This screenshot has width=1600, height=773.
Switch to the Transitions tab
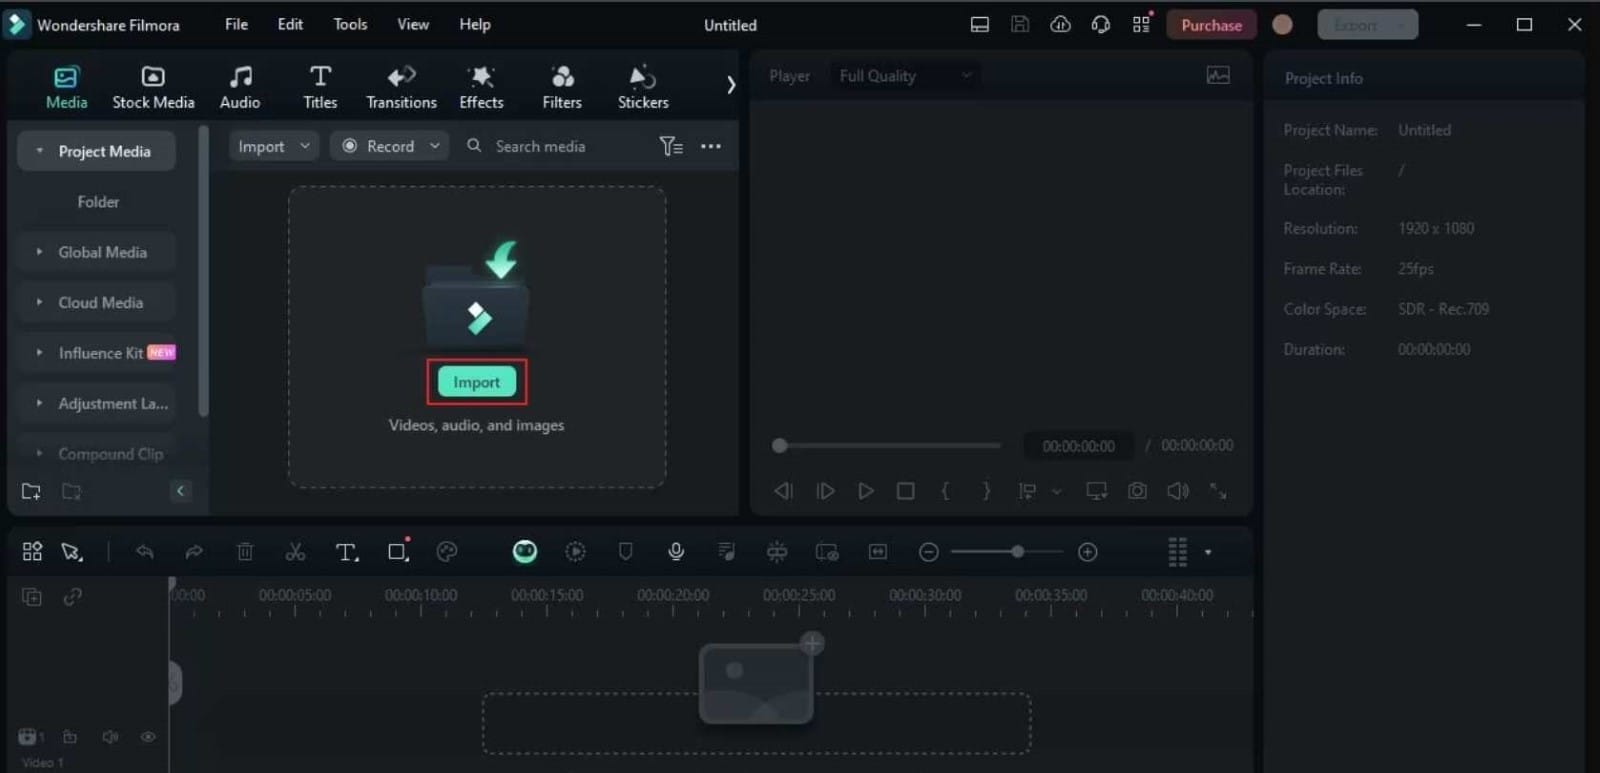pyautogui.click(x=401, y=87)
